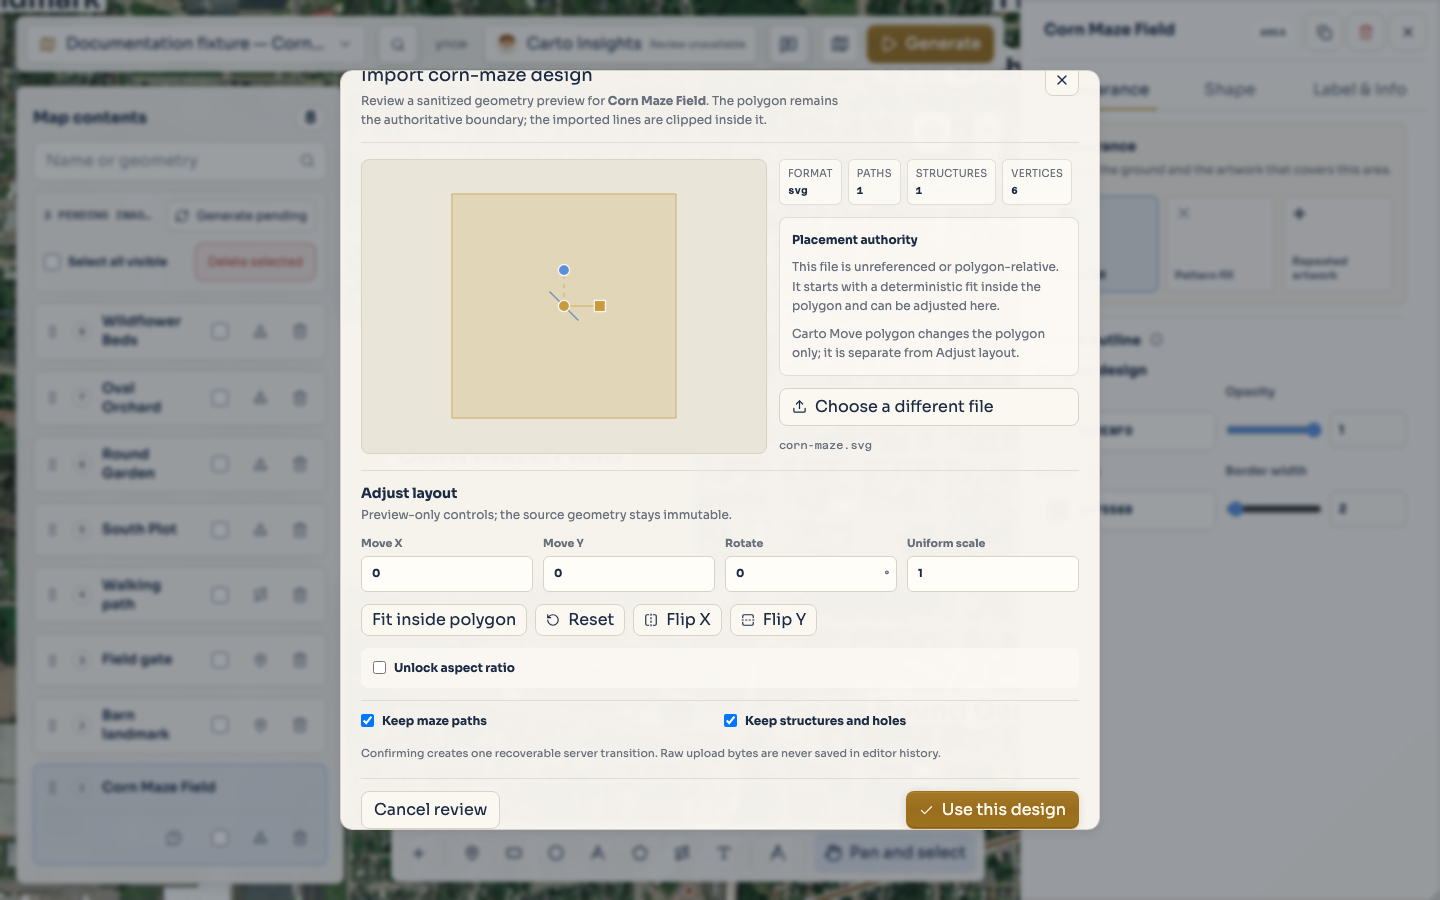Confirm with Use this design
This screenshot has width=1440, height=900.
coord(992,810)
